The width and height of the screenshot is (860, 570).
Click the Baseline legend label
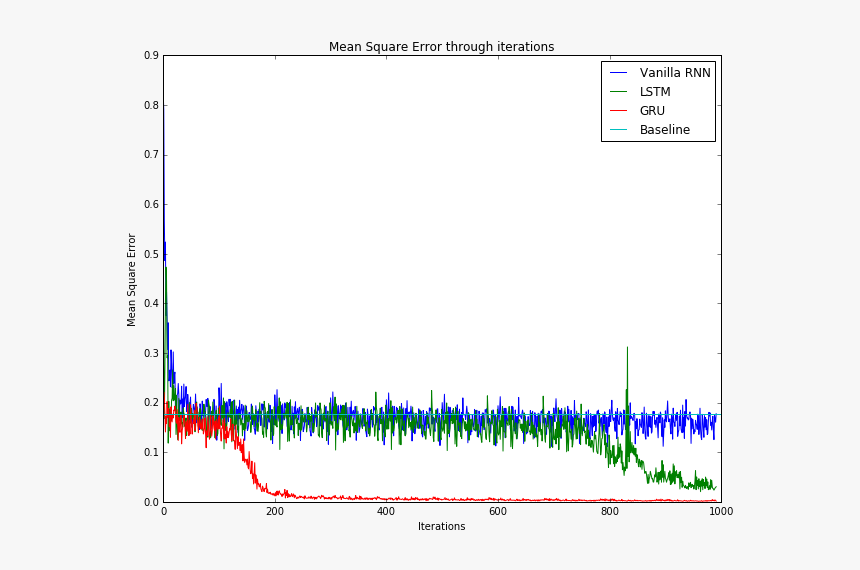[664, 130]
